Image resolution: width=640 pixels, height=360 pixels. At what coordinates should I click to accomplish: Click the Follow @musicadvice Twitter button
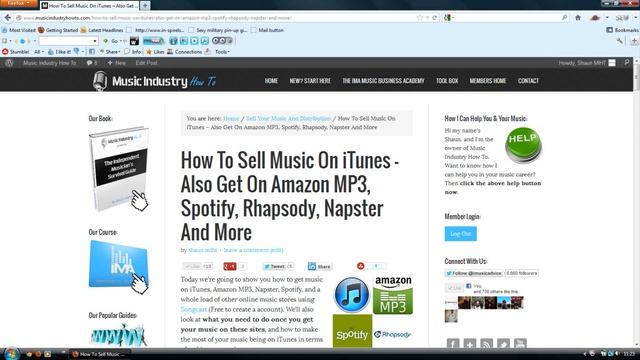coord(473,273)
